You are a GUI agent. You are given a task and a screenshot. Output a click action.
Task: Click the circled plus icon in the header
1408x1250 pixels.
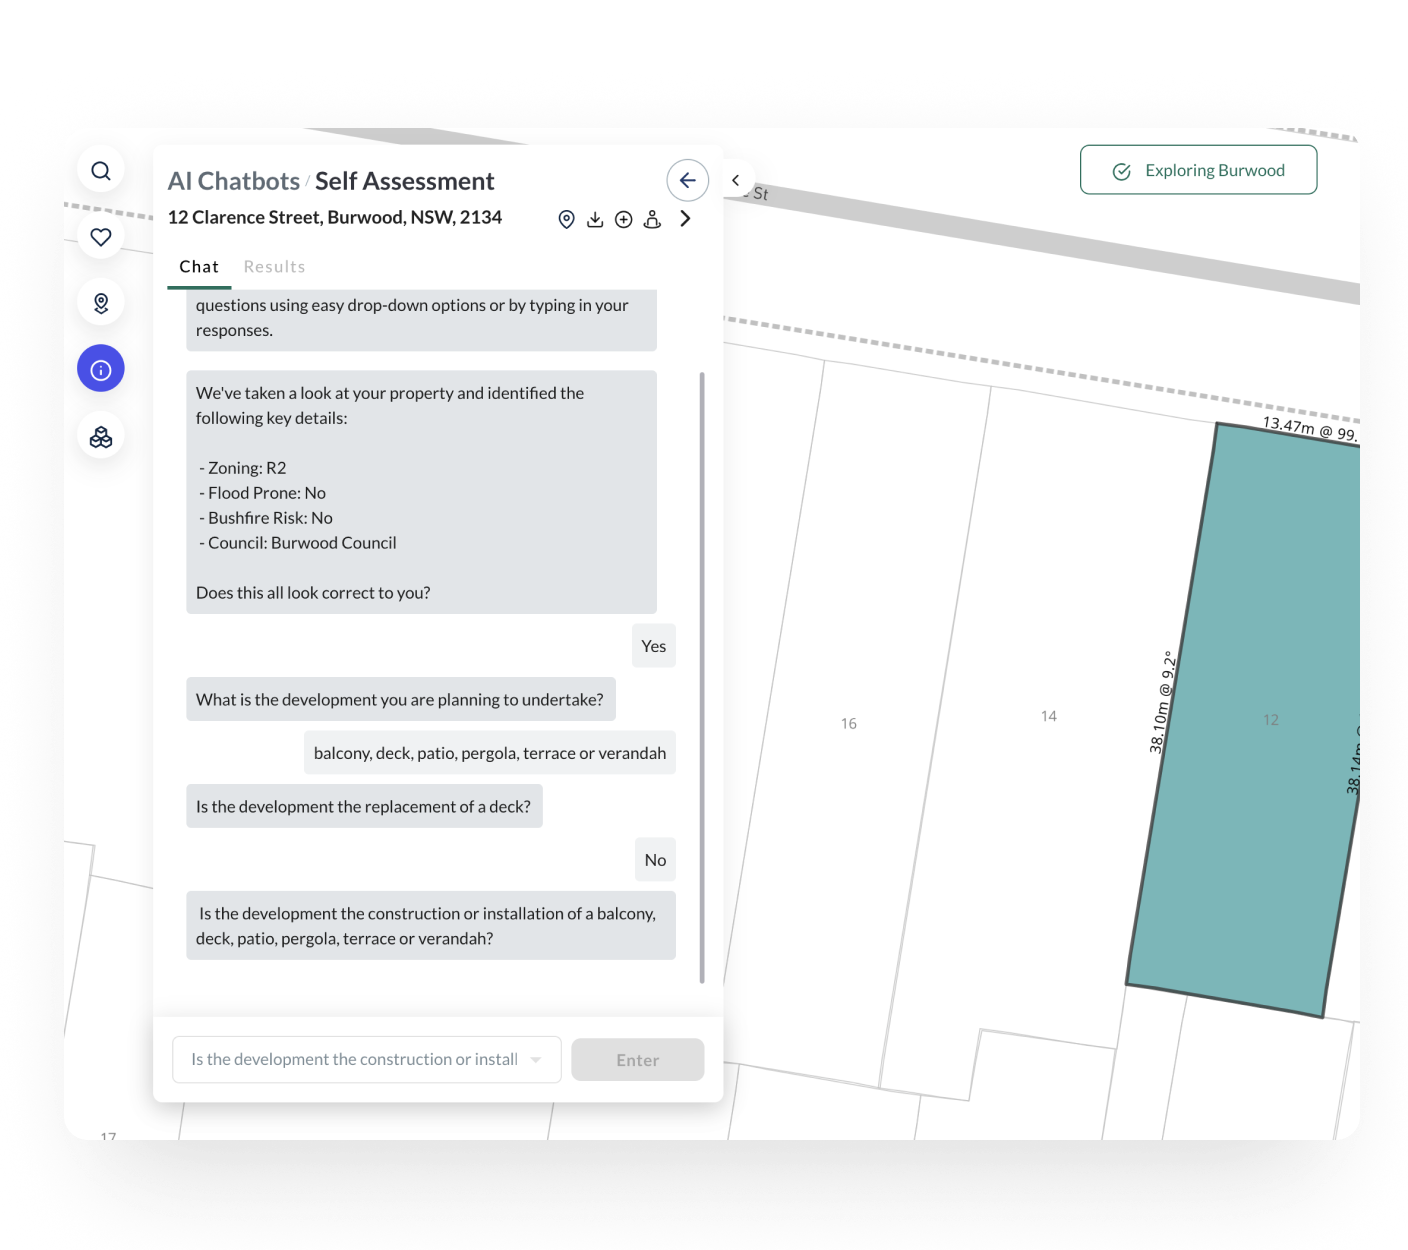624,218
